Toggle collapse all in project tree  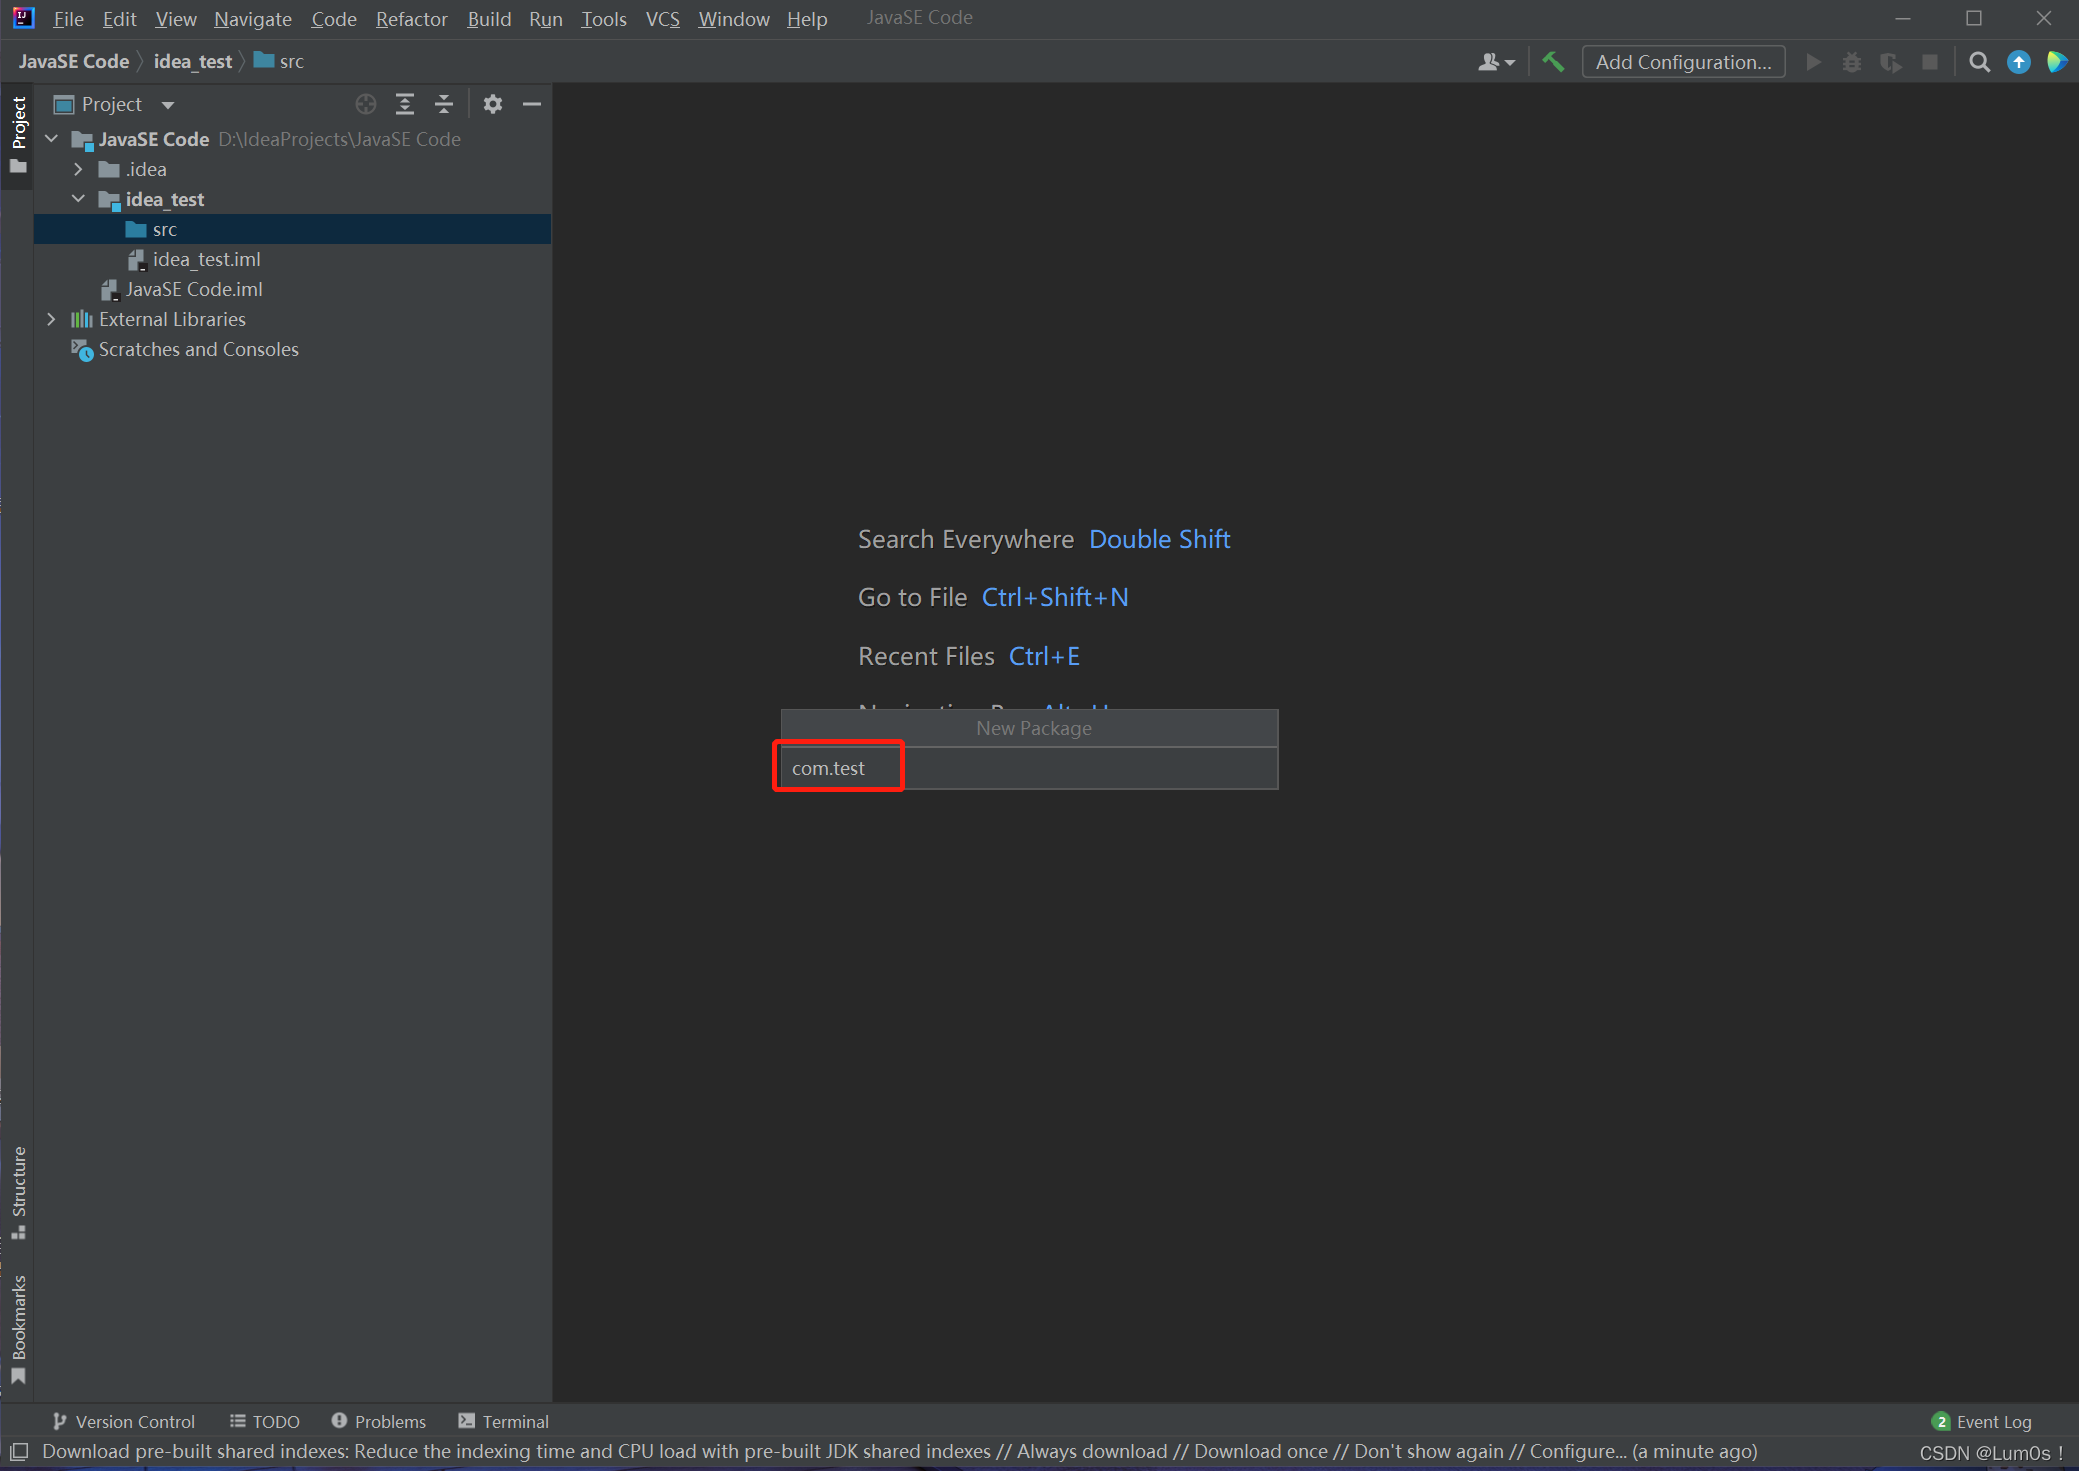[x=444, y=103]
